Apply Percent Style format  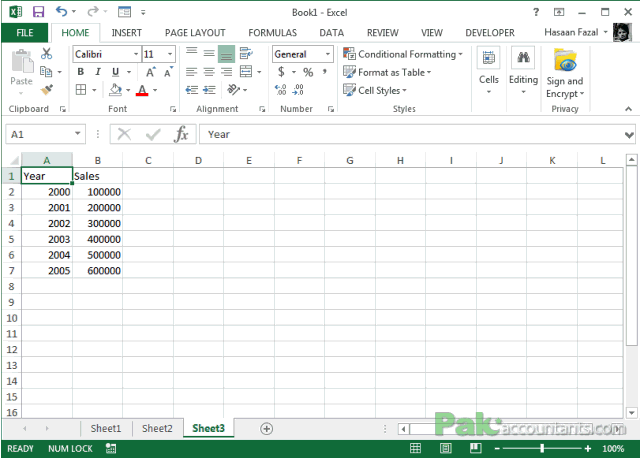coord(308,72)
